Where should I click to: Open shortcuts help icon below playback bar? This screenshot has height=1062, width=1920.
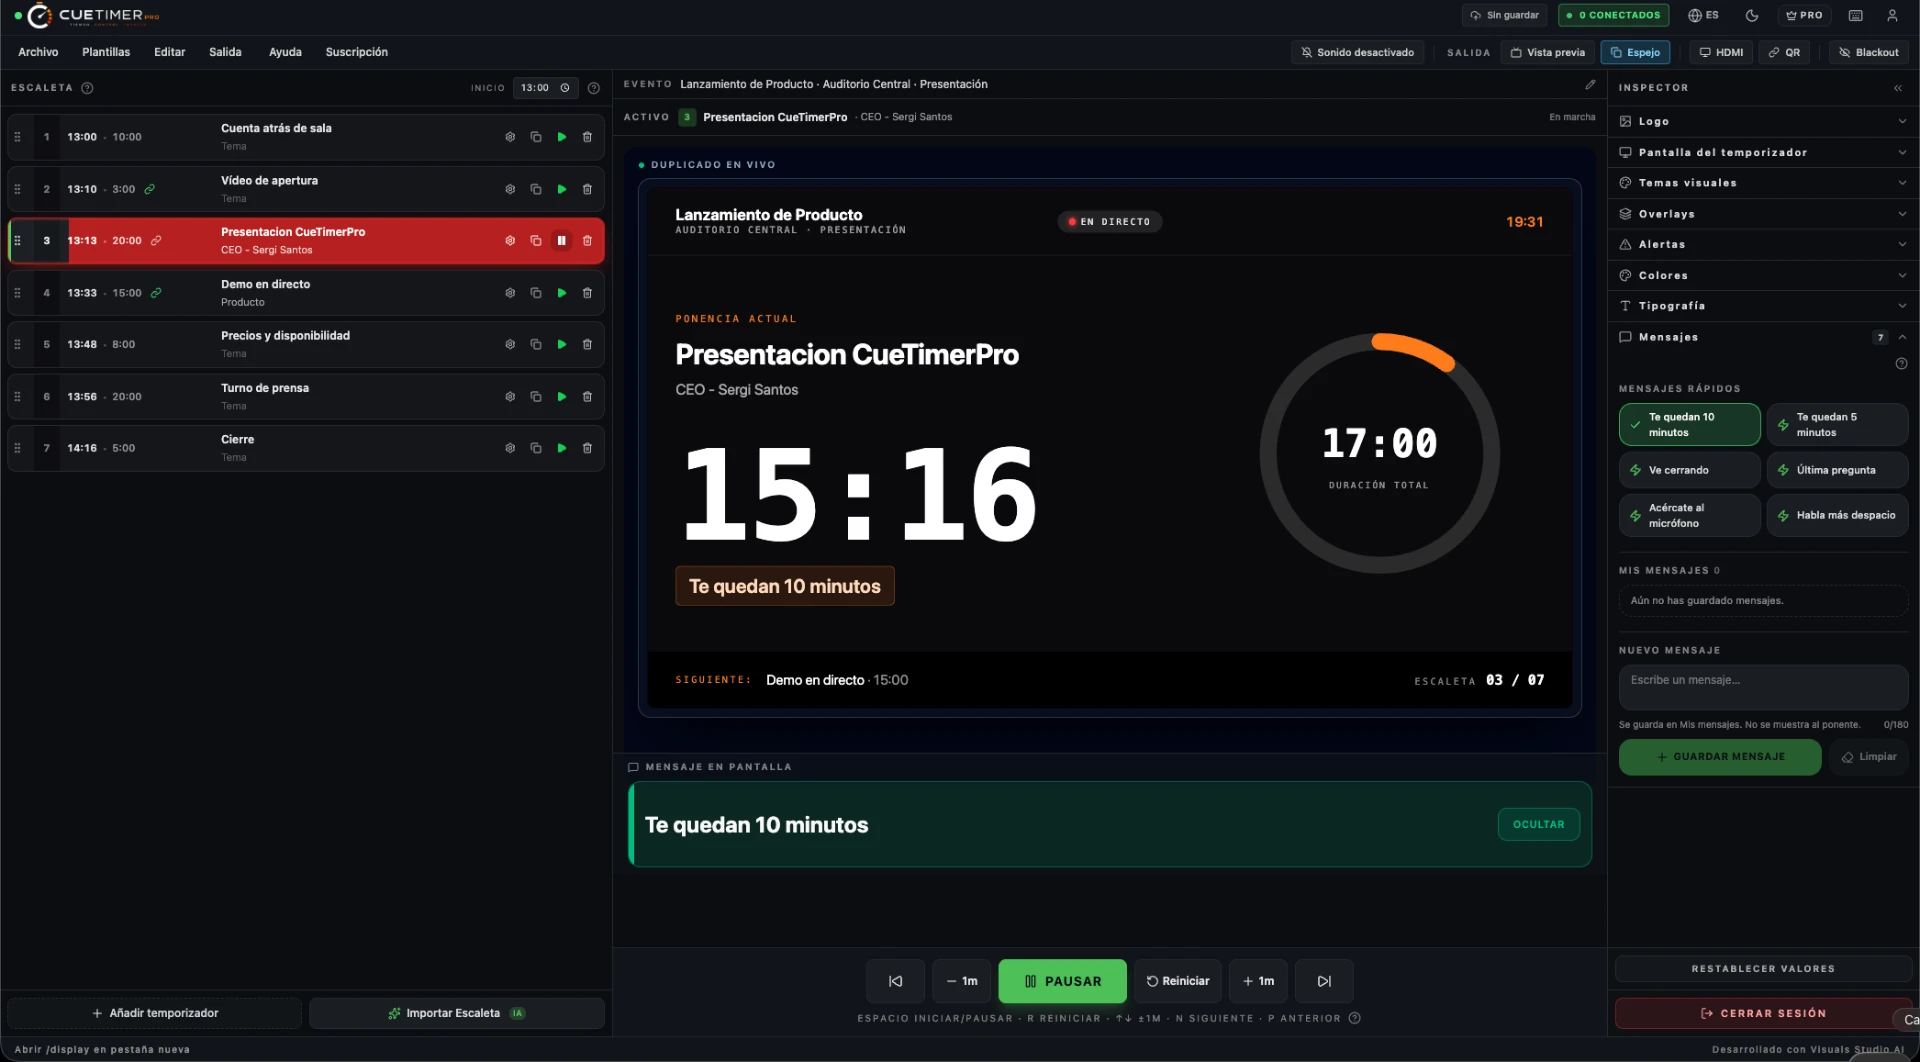pos(1355,1018)
